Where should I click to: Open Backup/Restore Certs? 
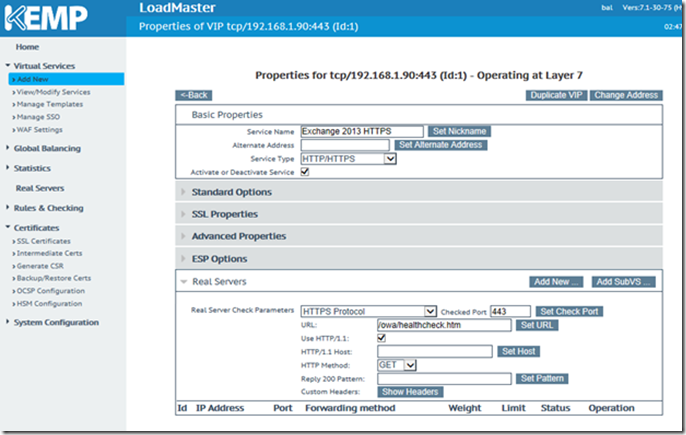[x=53, y=278]
